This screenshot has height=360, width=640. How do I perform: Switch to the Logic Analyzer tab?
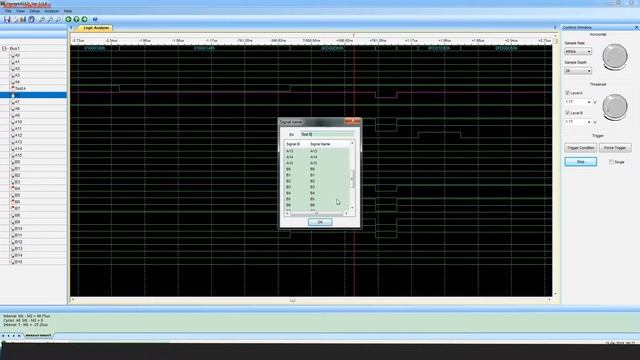click(96, 28)
